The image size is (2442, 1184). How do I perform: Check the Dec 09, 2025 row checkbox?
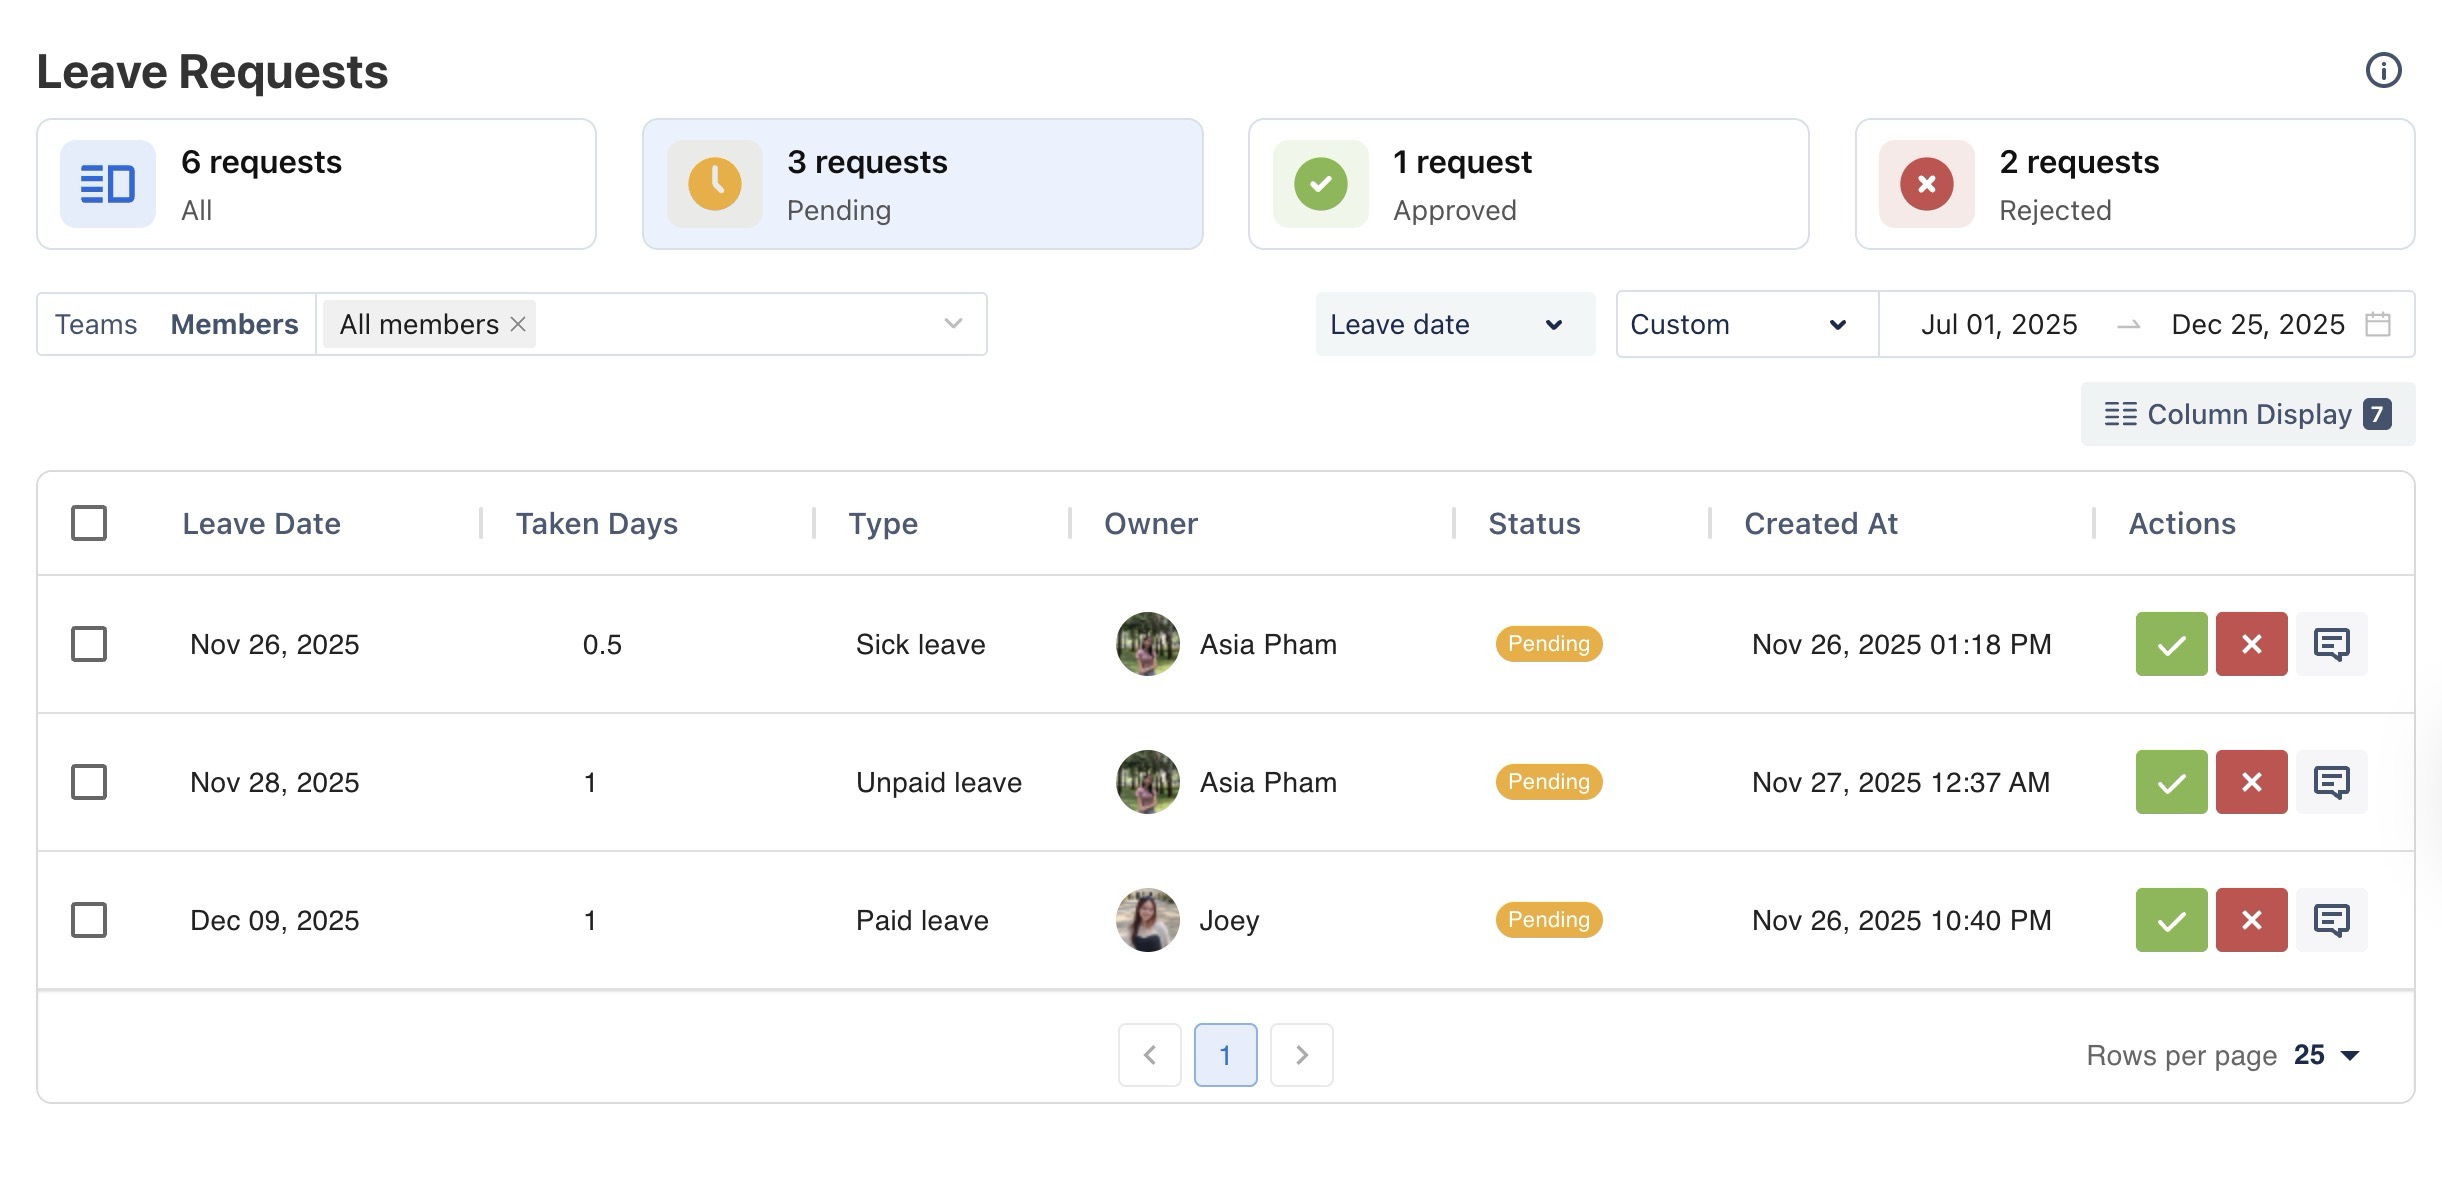click(x=89, y=920)
